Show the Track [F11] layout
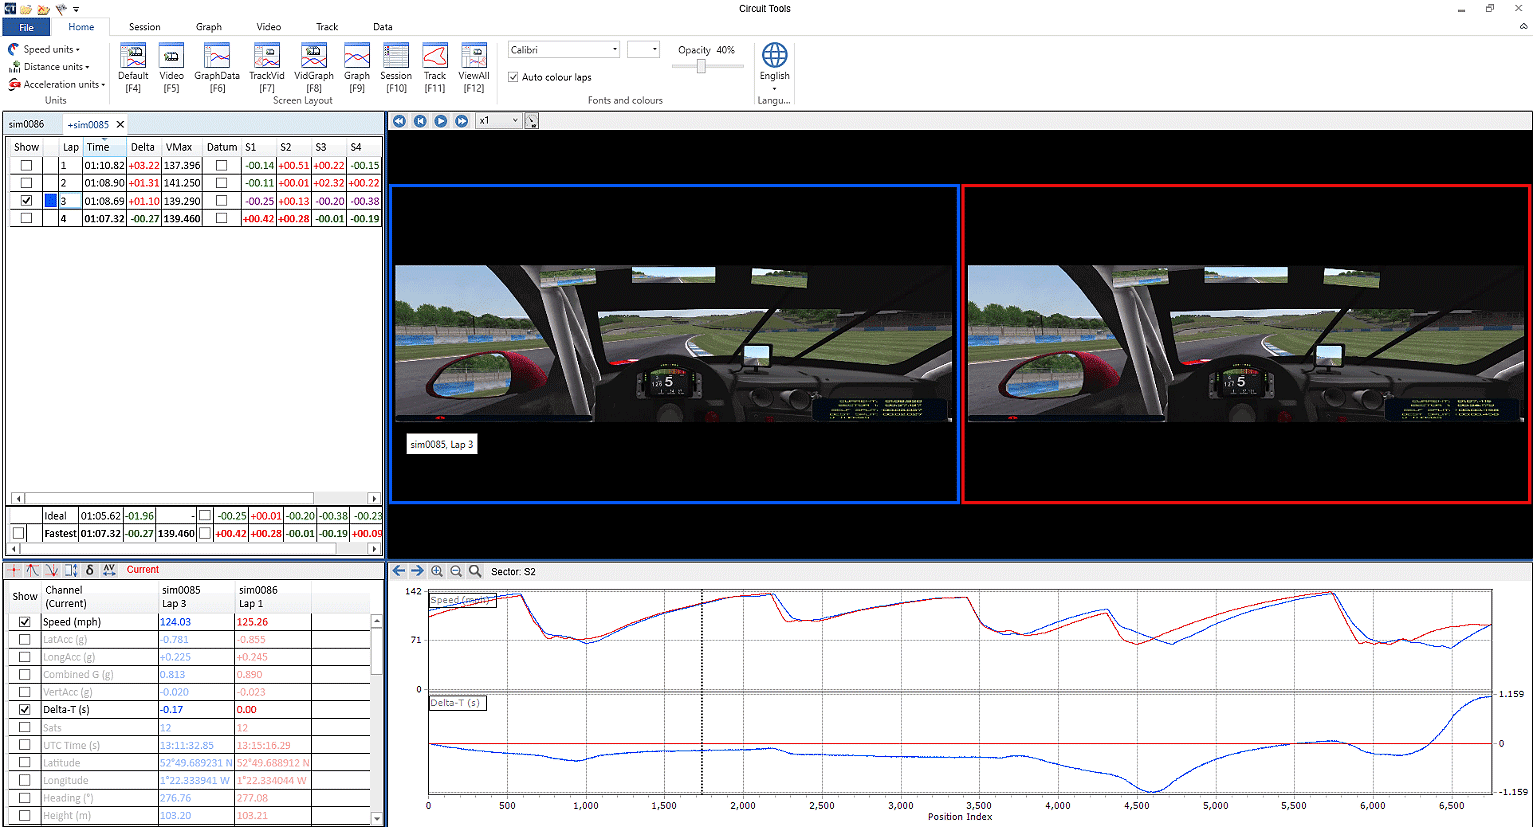Screen dimensions: 1533x827 tap(435, 68)
